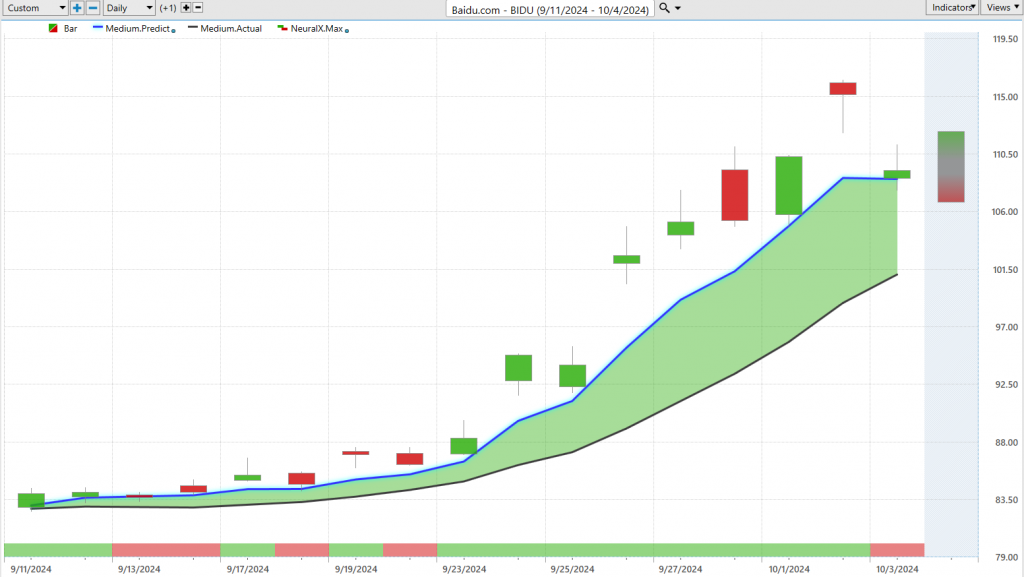The image size is (1024, 577).
Task: Click the NeuralX.Max legend label
Action: 317,29
